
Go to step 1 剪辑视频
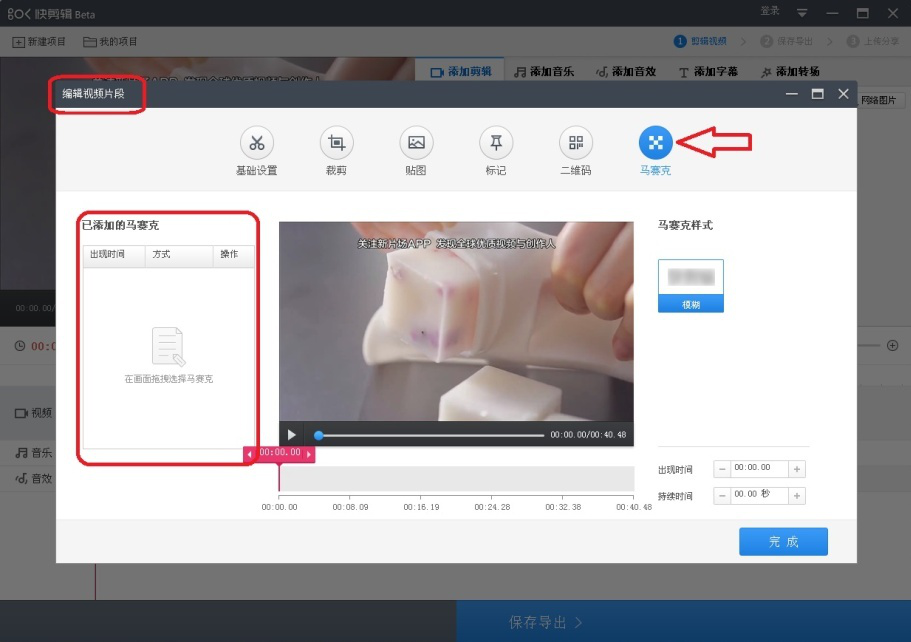[700, 41]
